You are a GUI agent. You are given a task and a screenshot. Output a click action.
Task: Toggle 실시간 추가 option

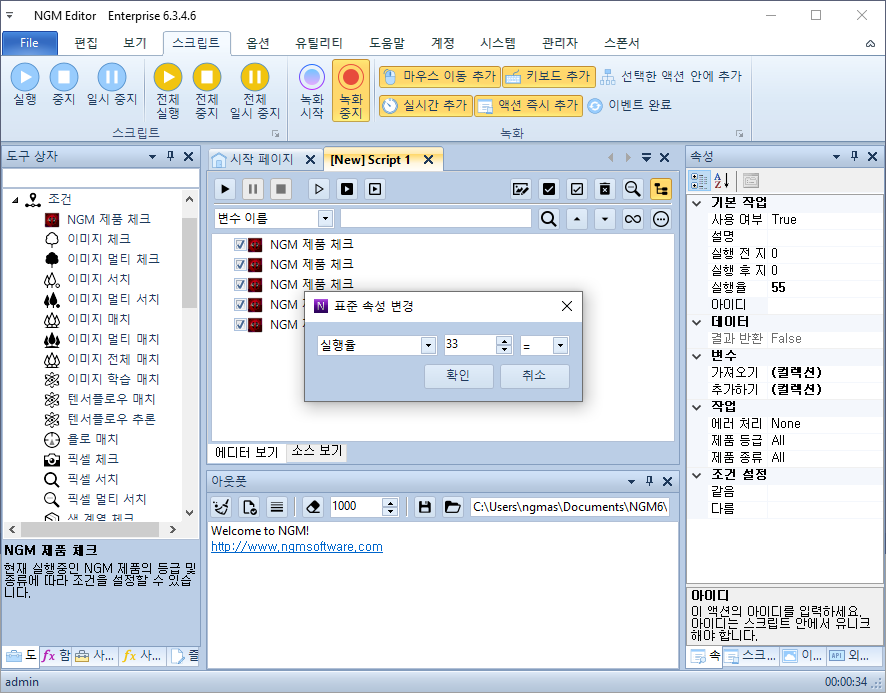tap(425, 105)
